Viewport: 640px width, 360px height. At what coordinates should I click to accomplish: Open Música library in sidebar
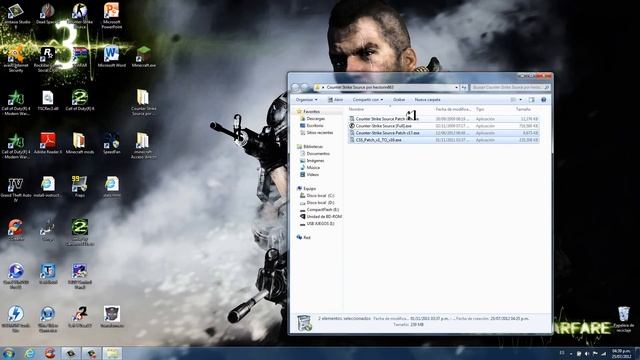coord(310,167)
